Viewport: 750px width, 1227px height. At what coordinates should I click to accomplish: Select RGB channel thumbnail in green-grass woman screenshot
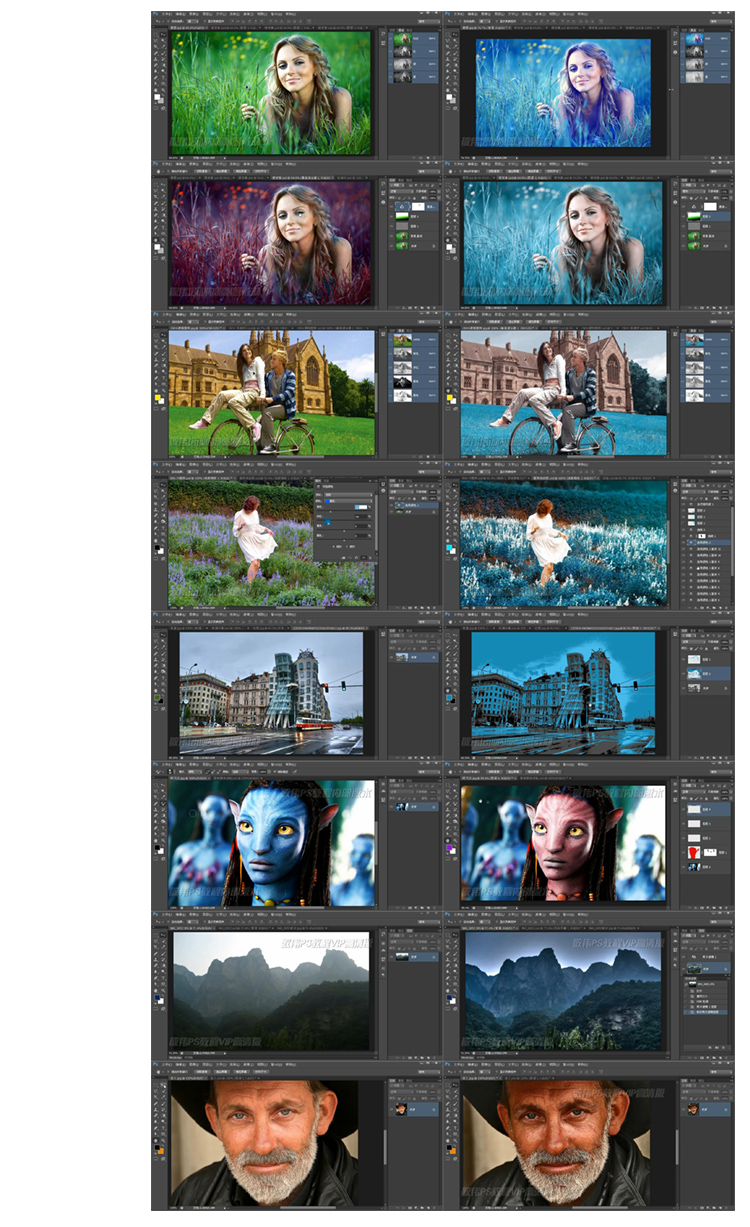pos(403,38)
